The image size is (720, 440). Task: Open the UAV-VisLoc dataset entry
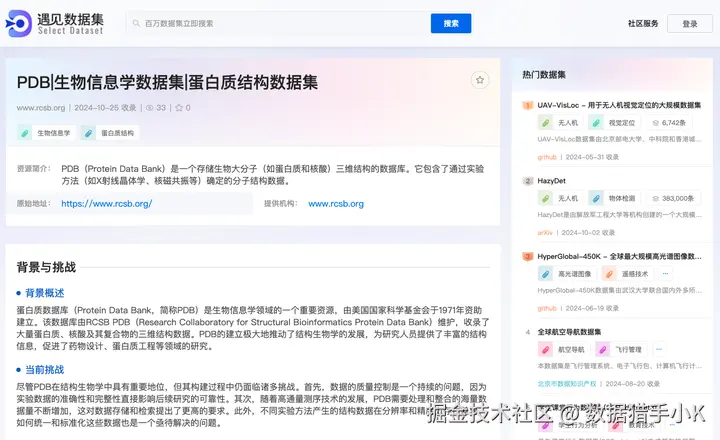619,105
